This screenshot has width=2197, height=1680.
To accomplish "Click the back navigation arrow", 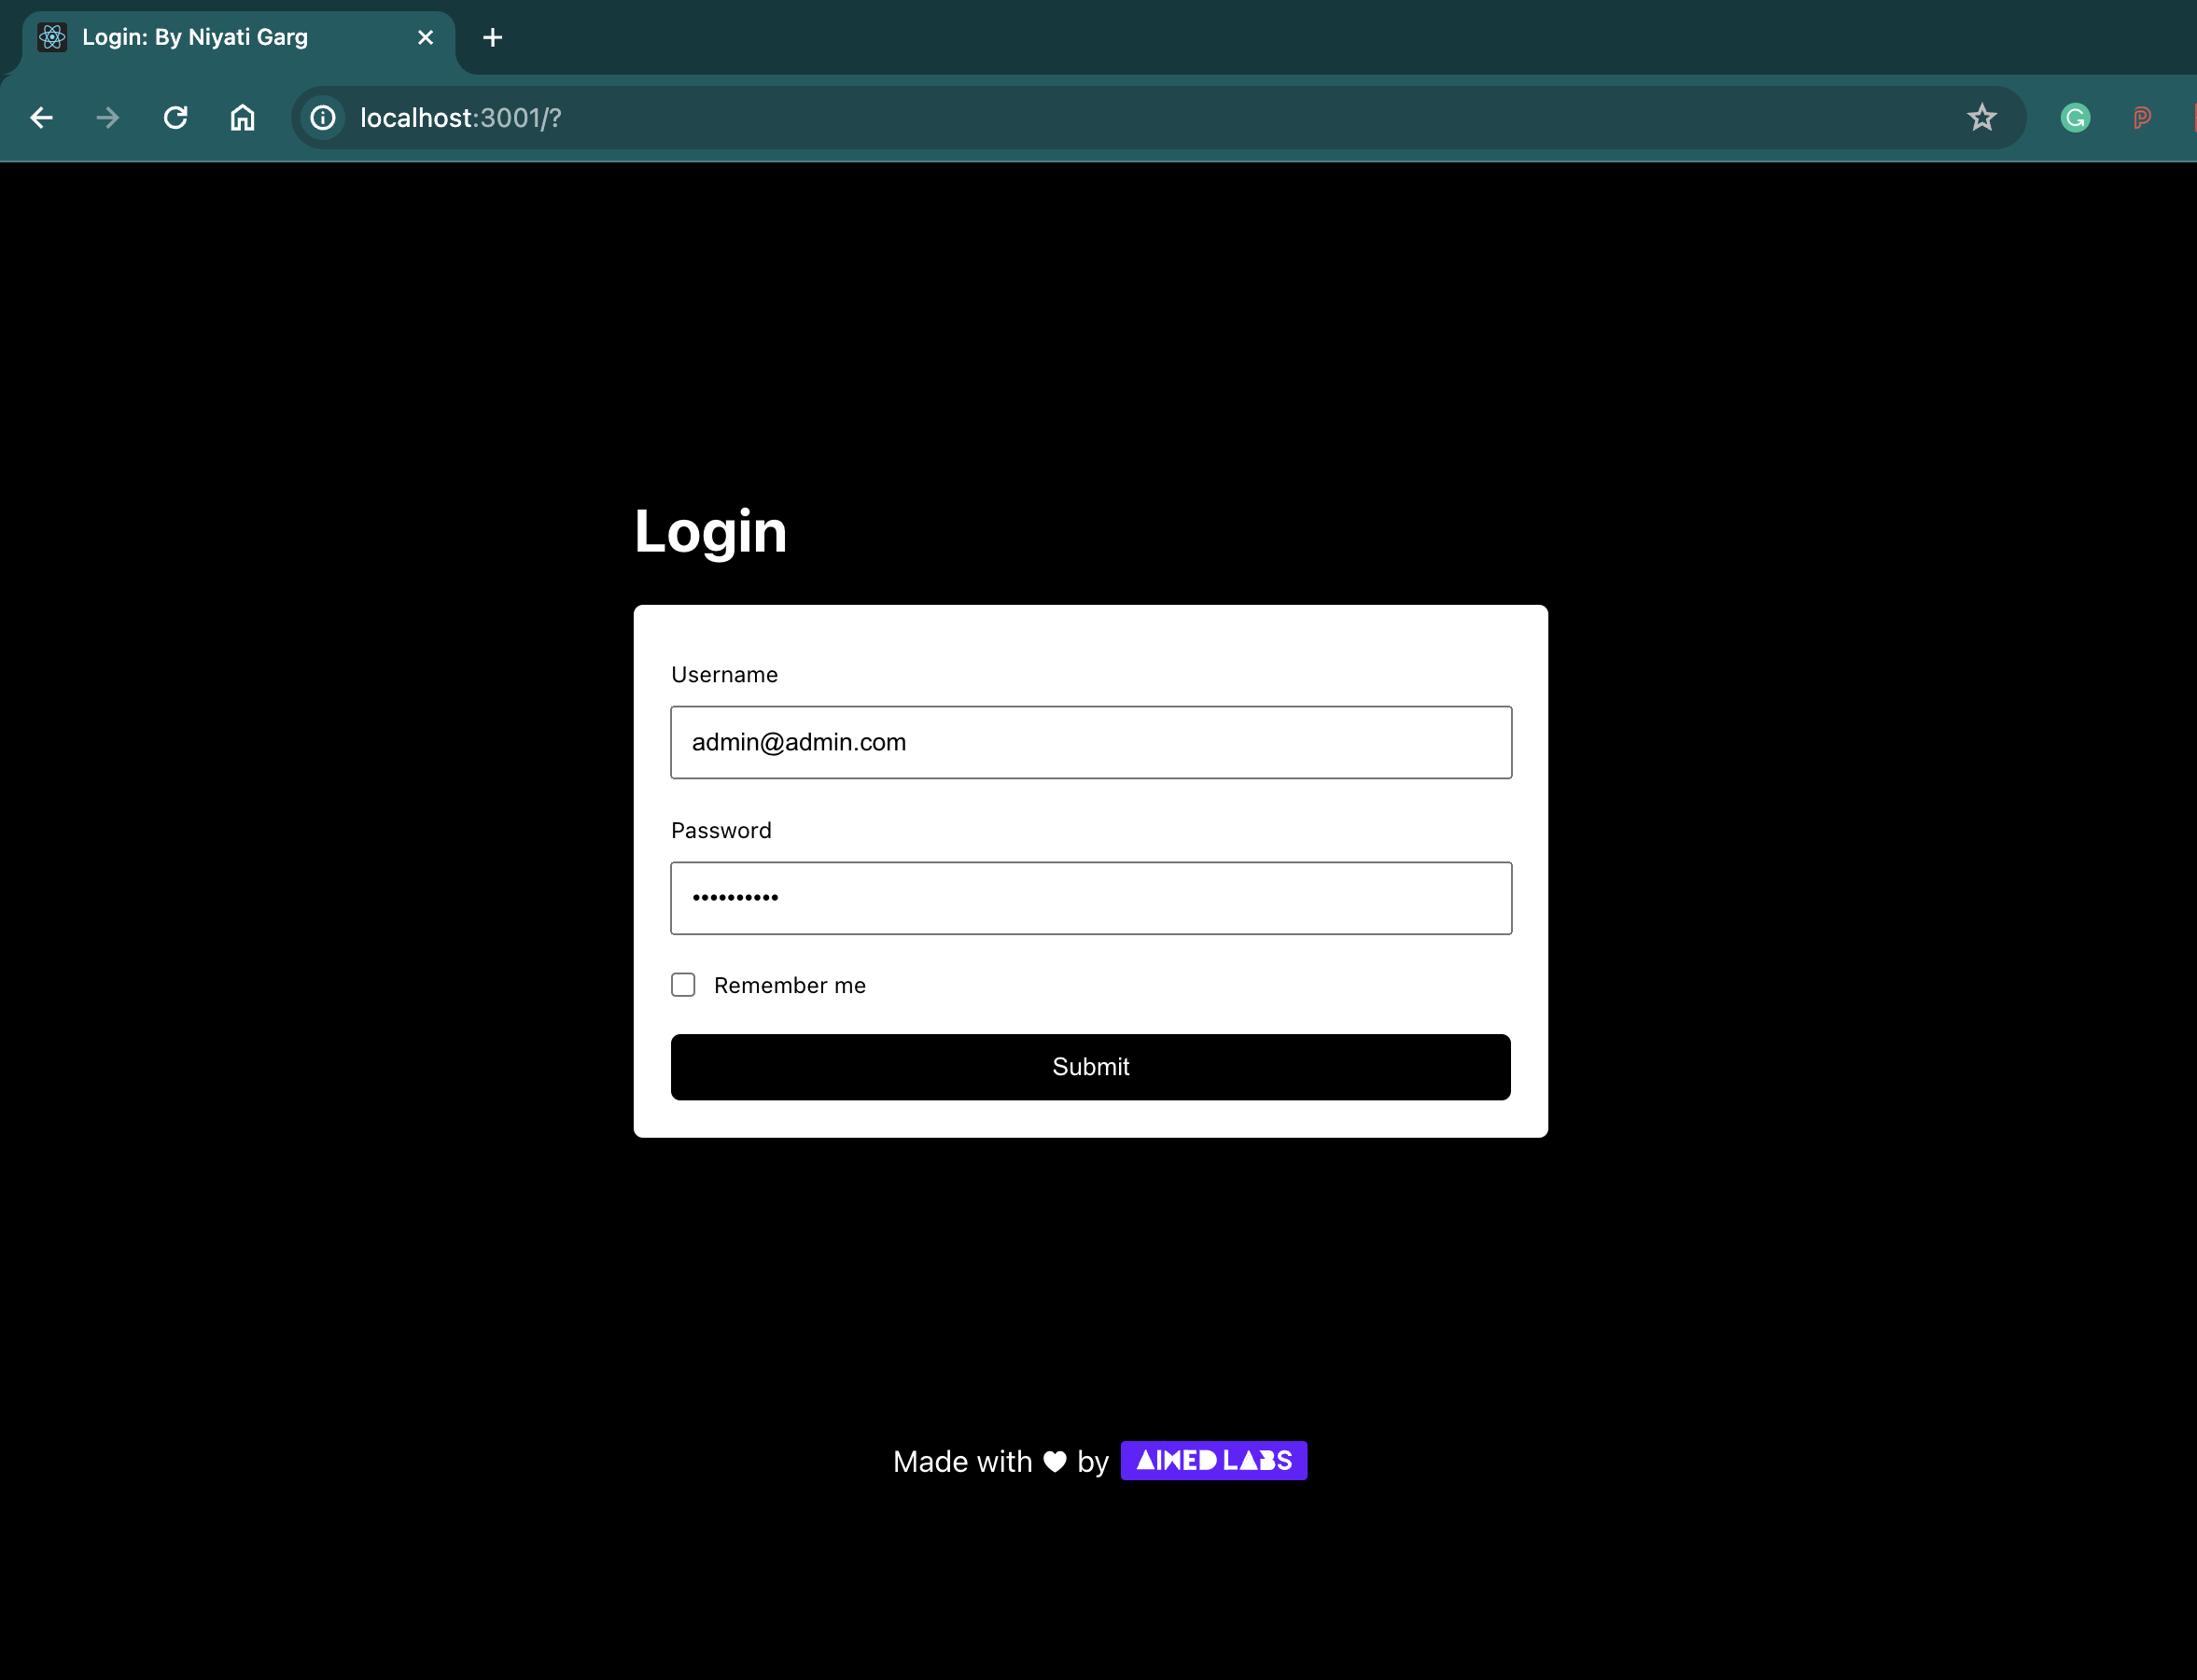I will 41,117.
